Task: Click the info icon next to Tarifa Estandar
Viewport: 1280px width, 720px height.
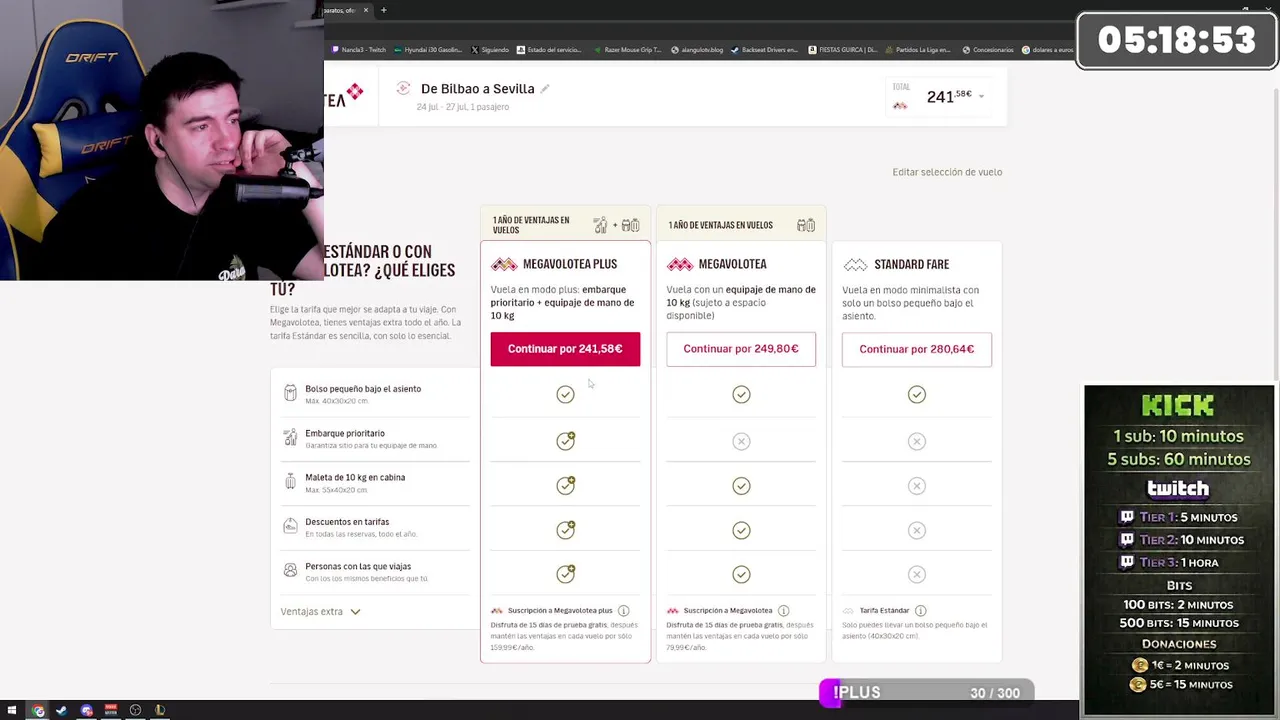Action: pyautogui.click(x=920, y=611)
